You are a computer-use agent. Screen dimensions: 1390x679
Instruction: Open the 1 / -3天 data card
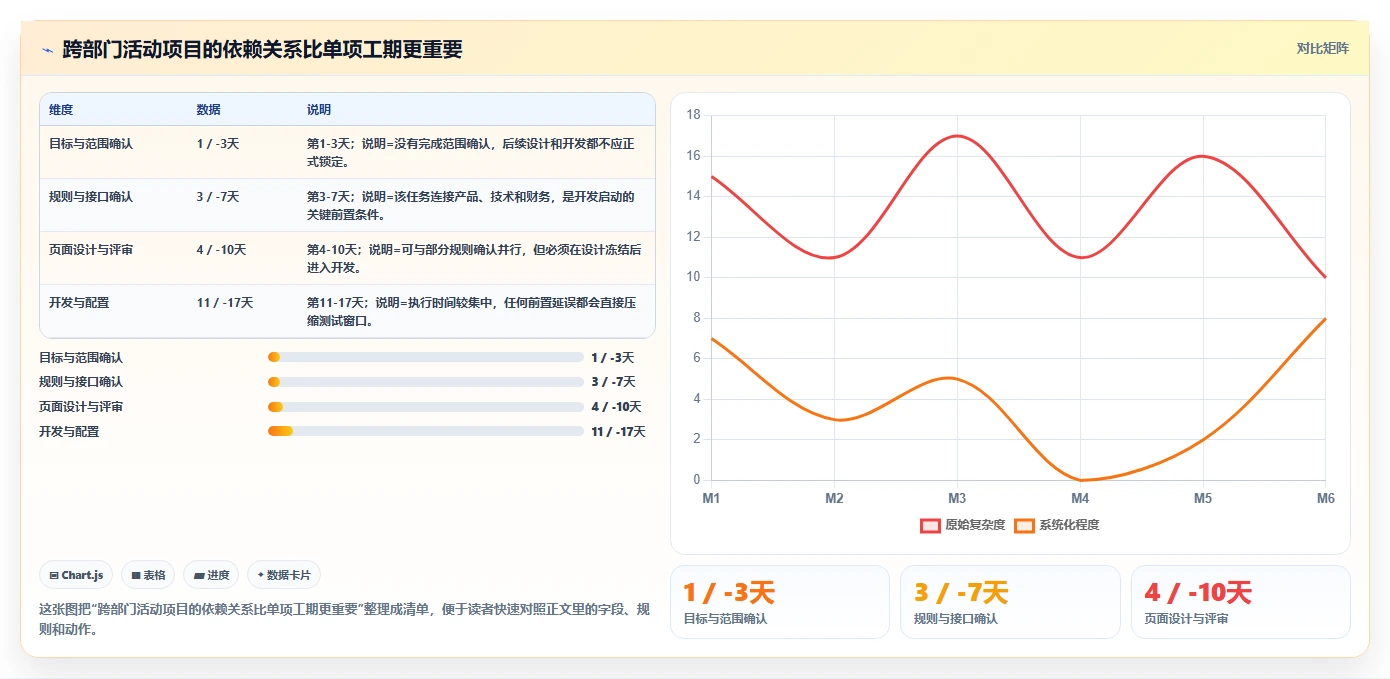click(780, 602)
